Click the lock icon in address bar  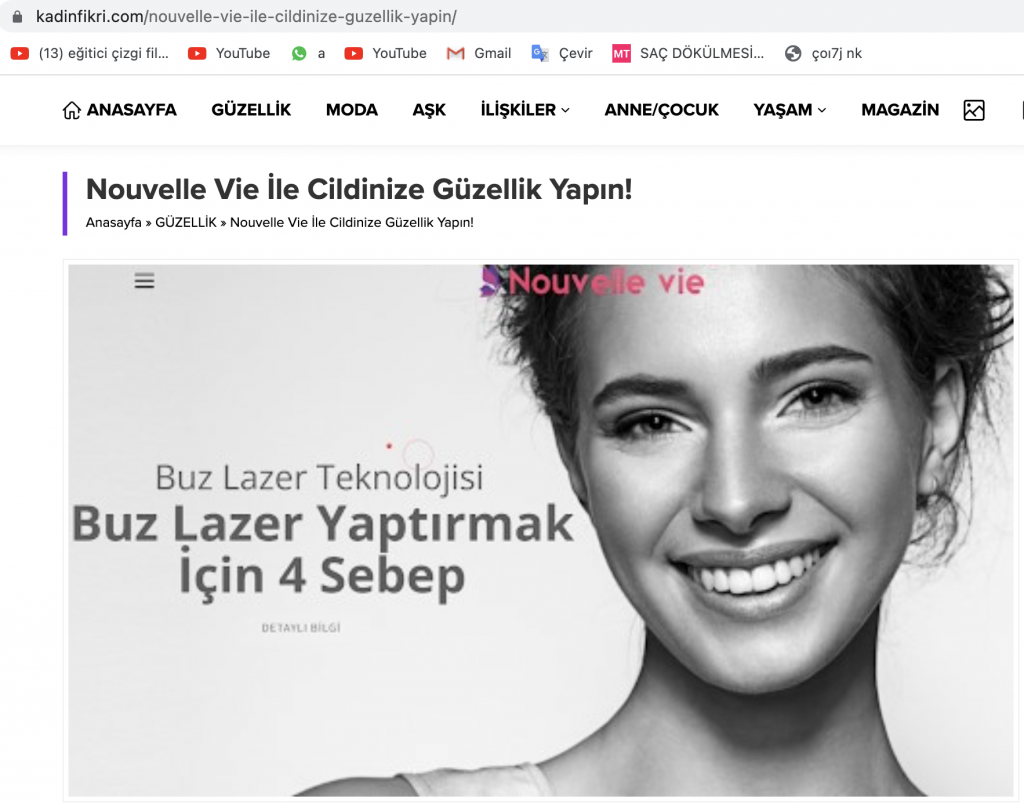click(17, 16)
